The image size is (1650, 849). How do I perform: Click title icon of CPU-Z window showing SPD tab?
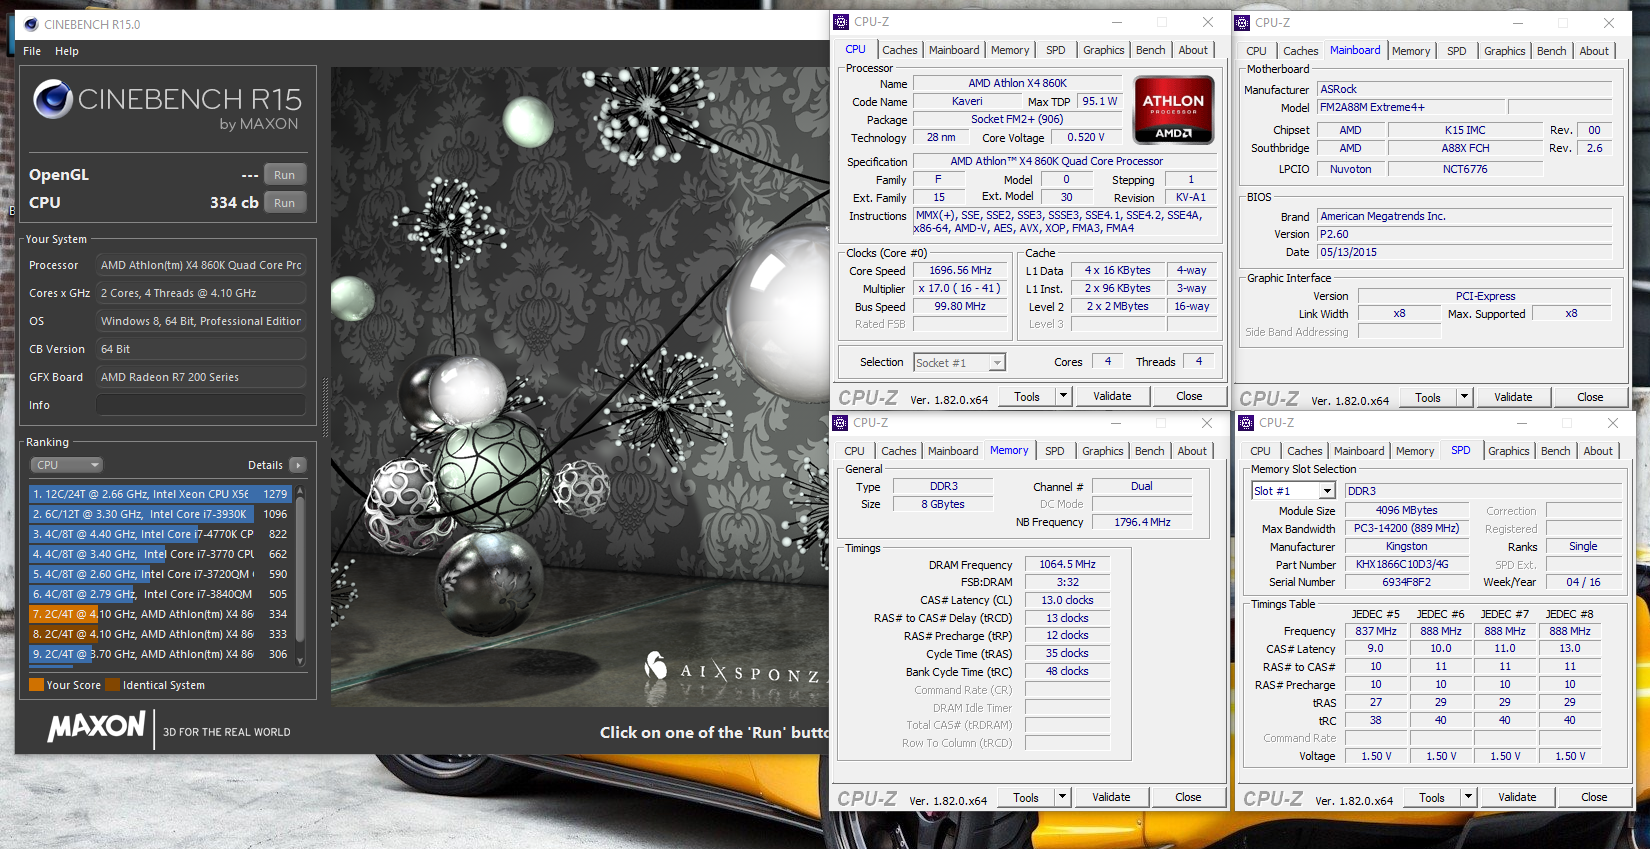point(1247,423)
